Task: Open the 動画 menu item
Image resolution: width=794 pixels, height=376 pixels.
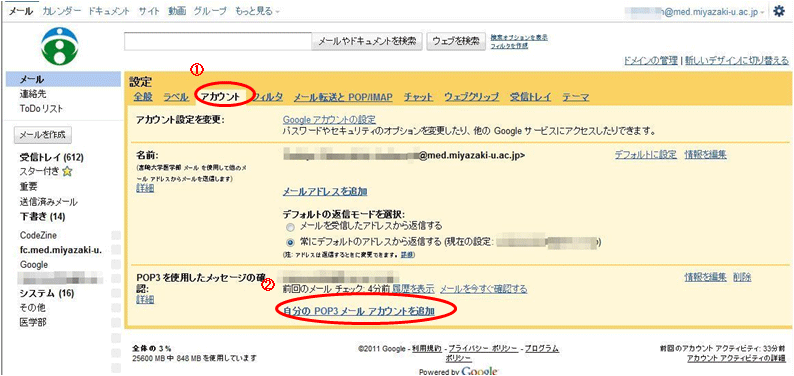Action: 176,12
